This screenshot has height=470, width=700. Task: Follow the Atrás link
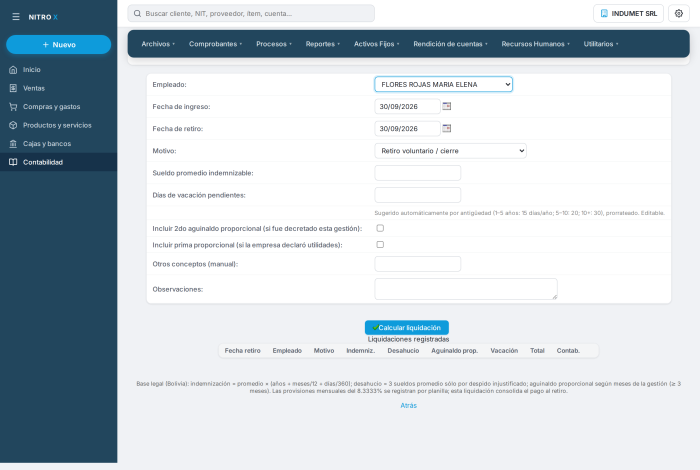[408, 405]
